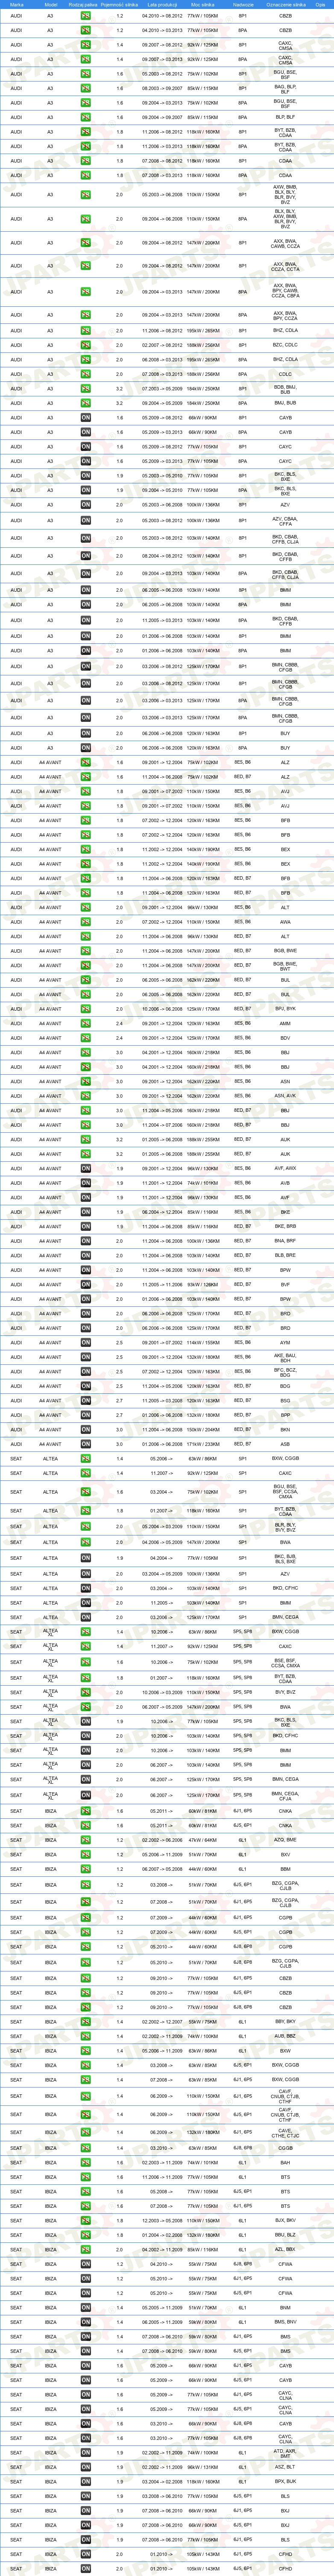Click petrol icon in Ibiza BXV row
334x2576 pixels.
click(x=85, y=1854)
